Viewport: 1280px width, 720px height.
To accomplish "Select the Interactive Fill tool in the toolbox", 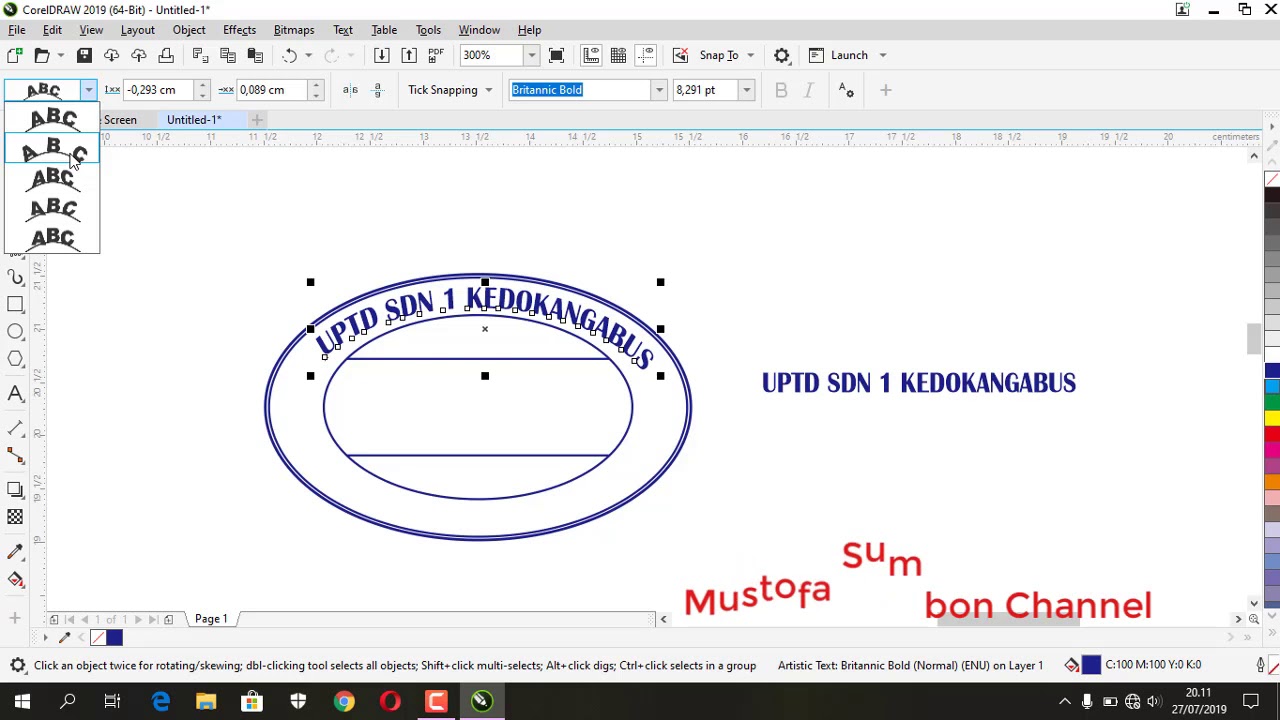I will tap(15, 579).
